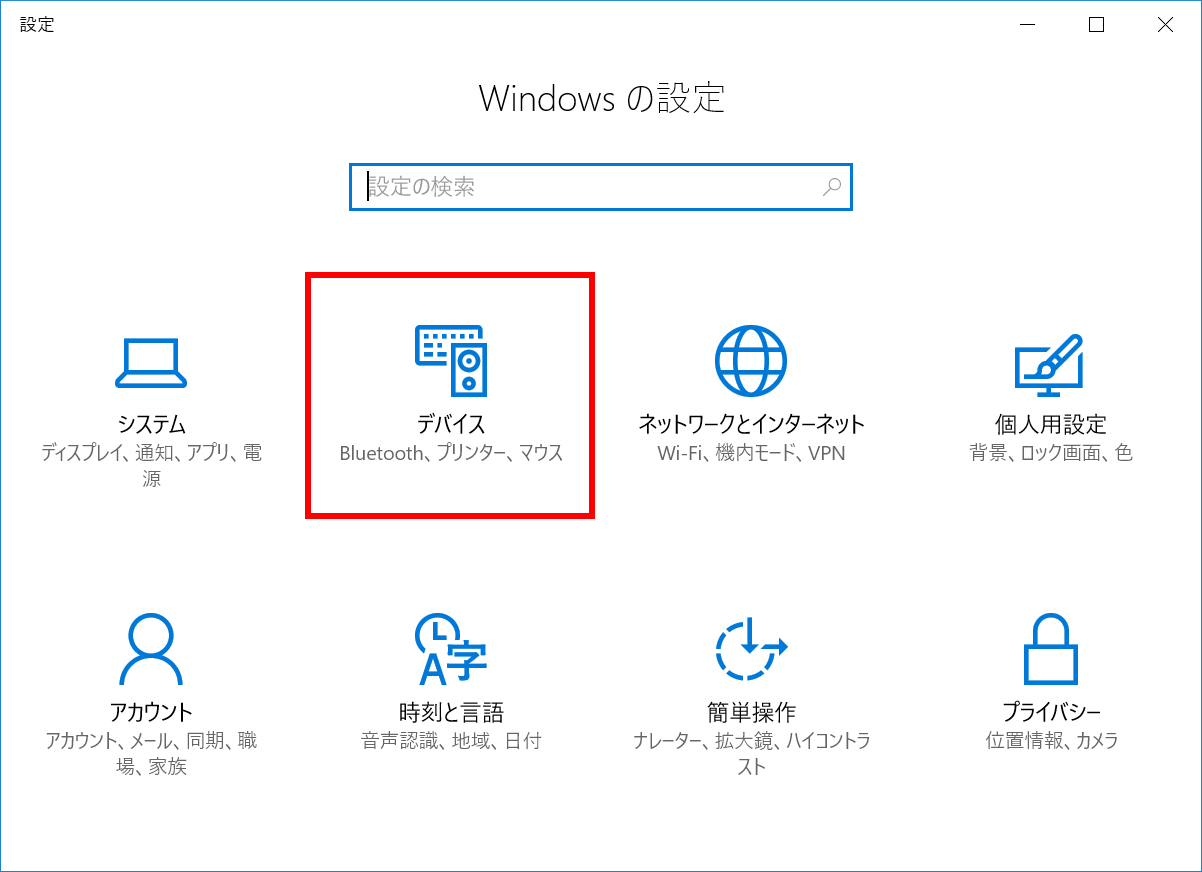
Task: Maximize the 設定 window
Action: 1096,25
